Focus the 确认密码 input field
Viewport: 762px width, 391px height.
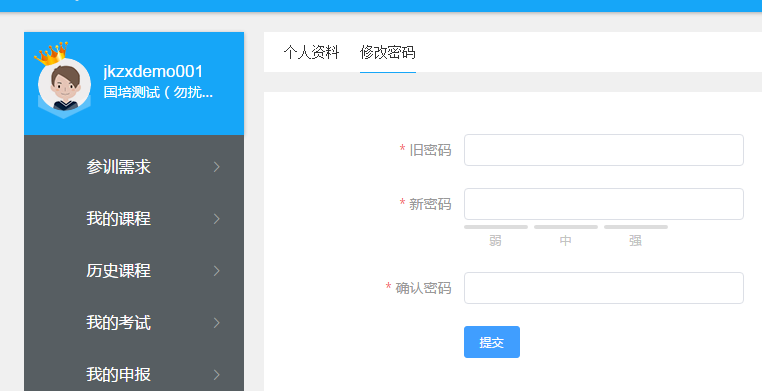(604, 288)
